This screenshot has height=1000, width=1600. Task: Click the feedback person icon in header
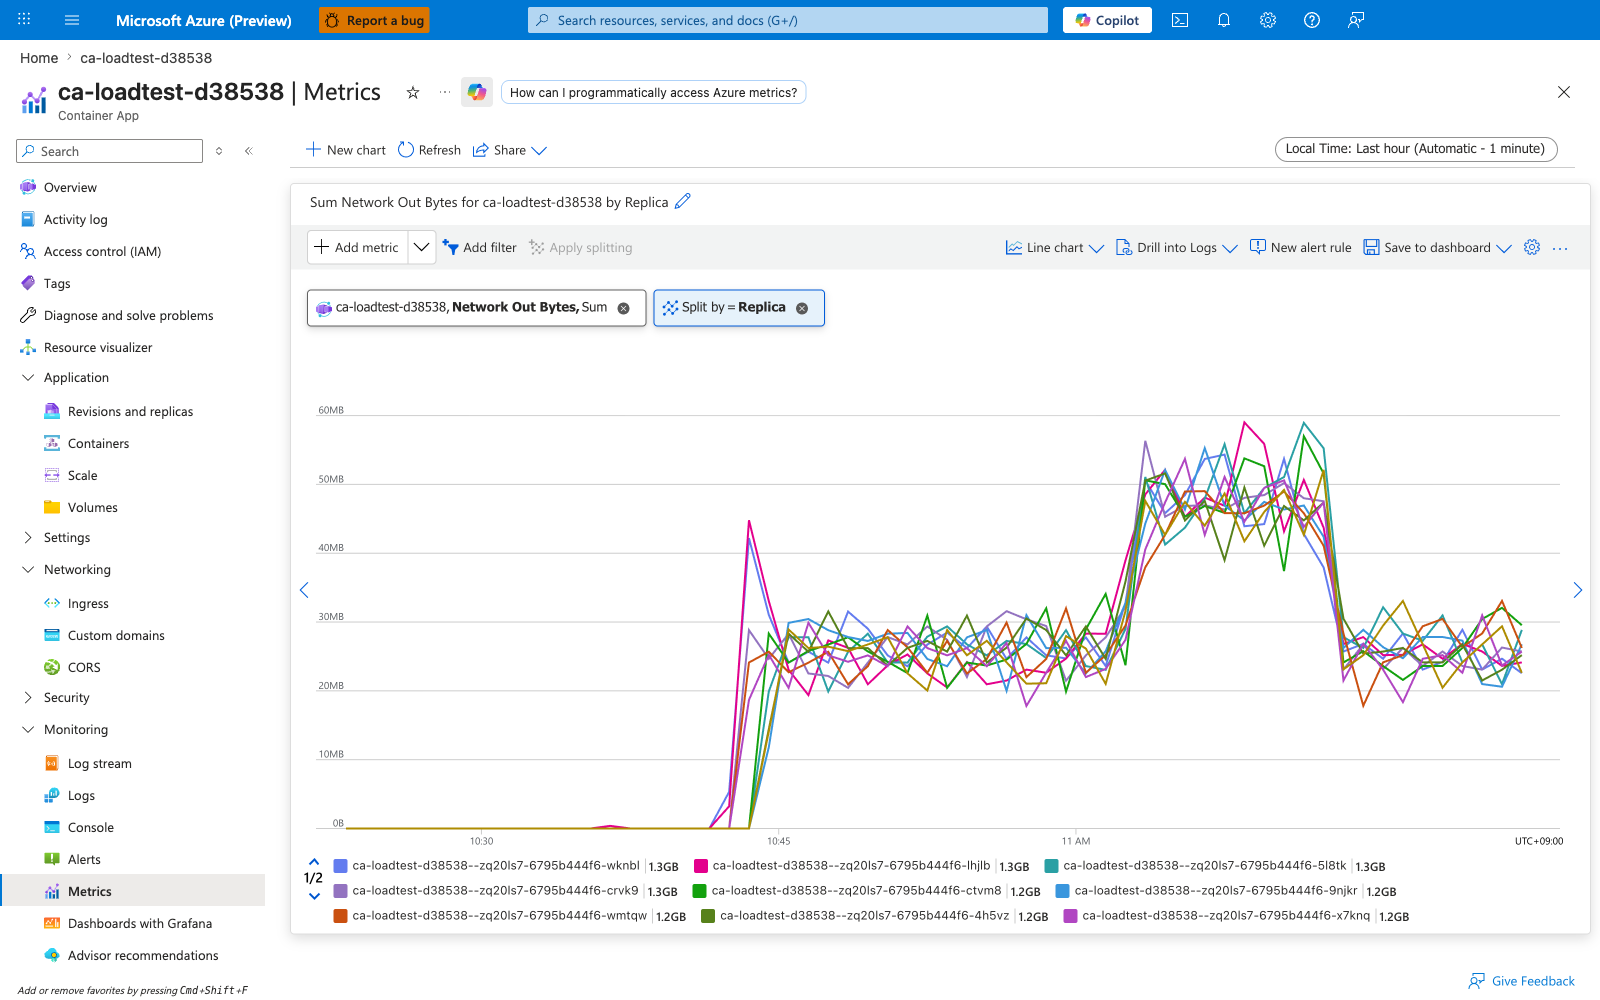pyautogui.click(x=1356, y=20)
